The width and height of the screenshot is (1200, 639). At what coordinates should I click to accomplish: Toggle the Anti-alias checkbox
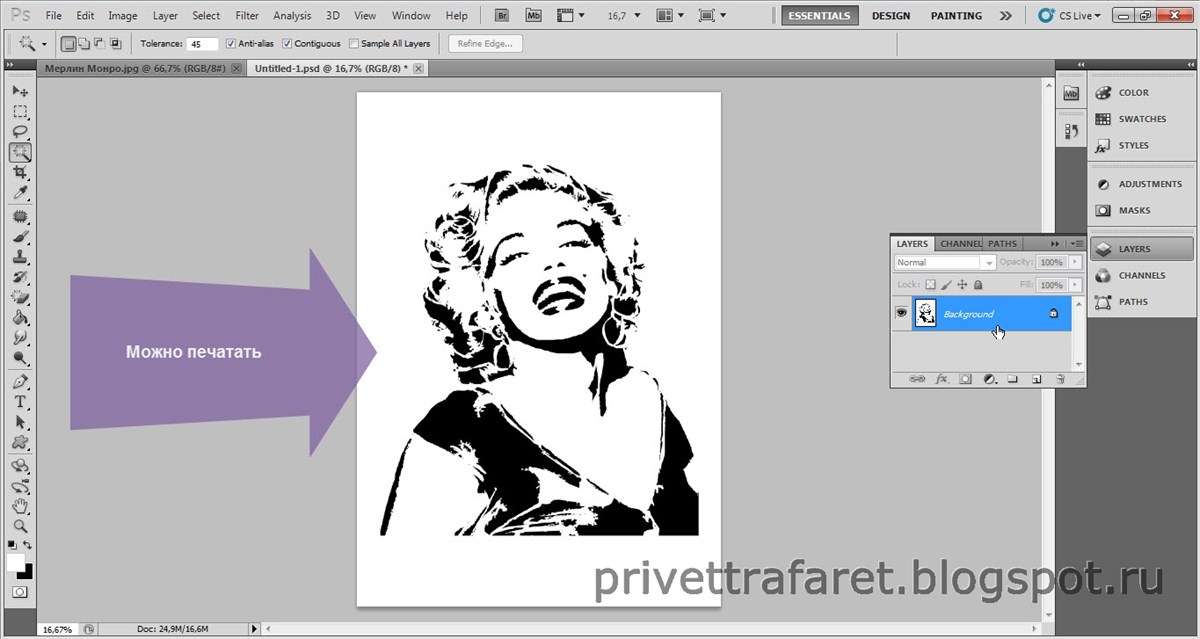pyautogui.click(x=232, y=44)
